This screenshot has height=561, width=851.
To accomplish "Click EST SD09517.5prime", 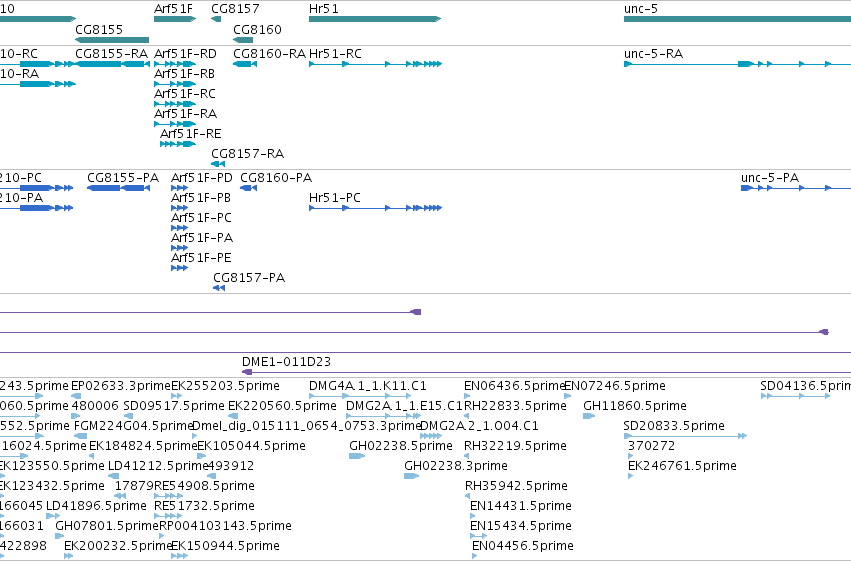I will coord(173,406).
